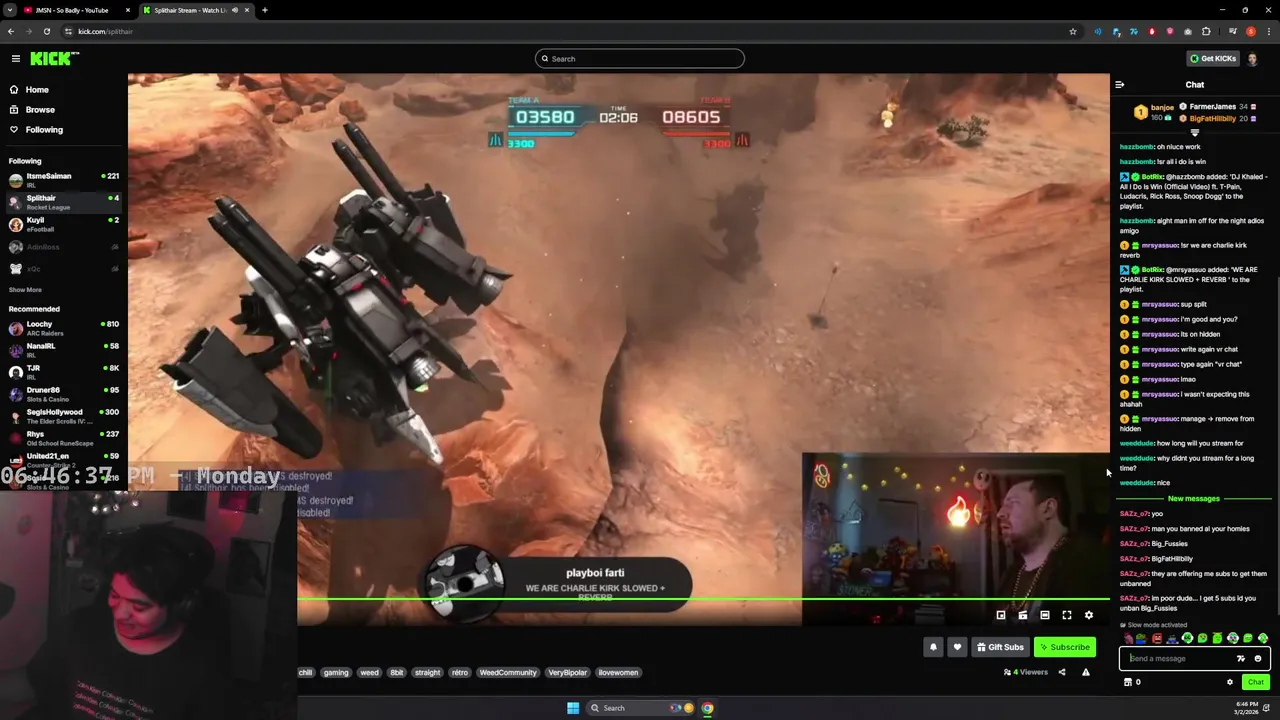Image resolution: width=1280 pixels, height=720 pixels.
Task: Reload the page
Action: tap(47, 32)
